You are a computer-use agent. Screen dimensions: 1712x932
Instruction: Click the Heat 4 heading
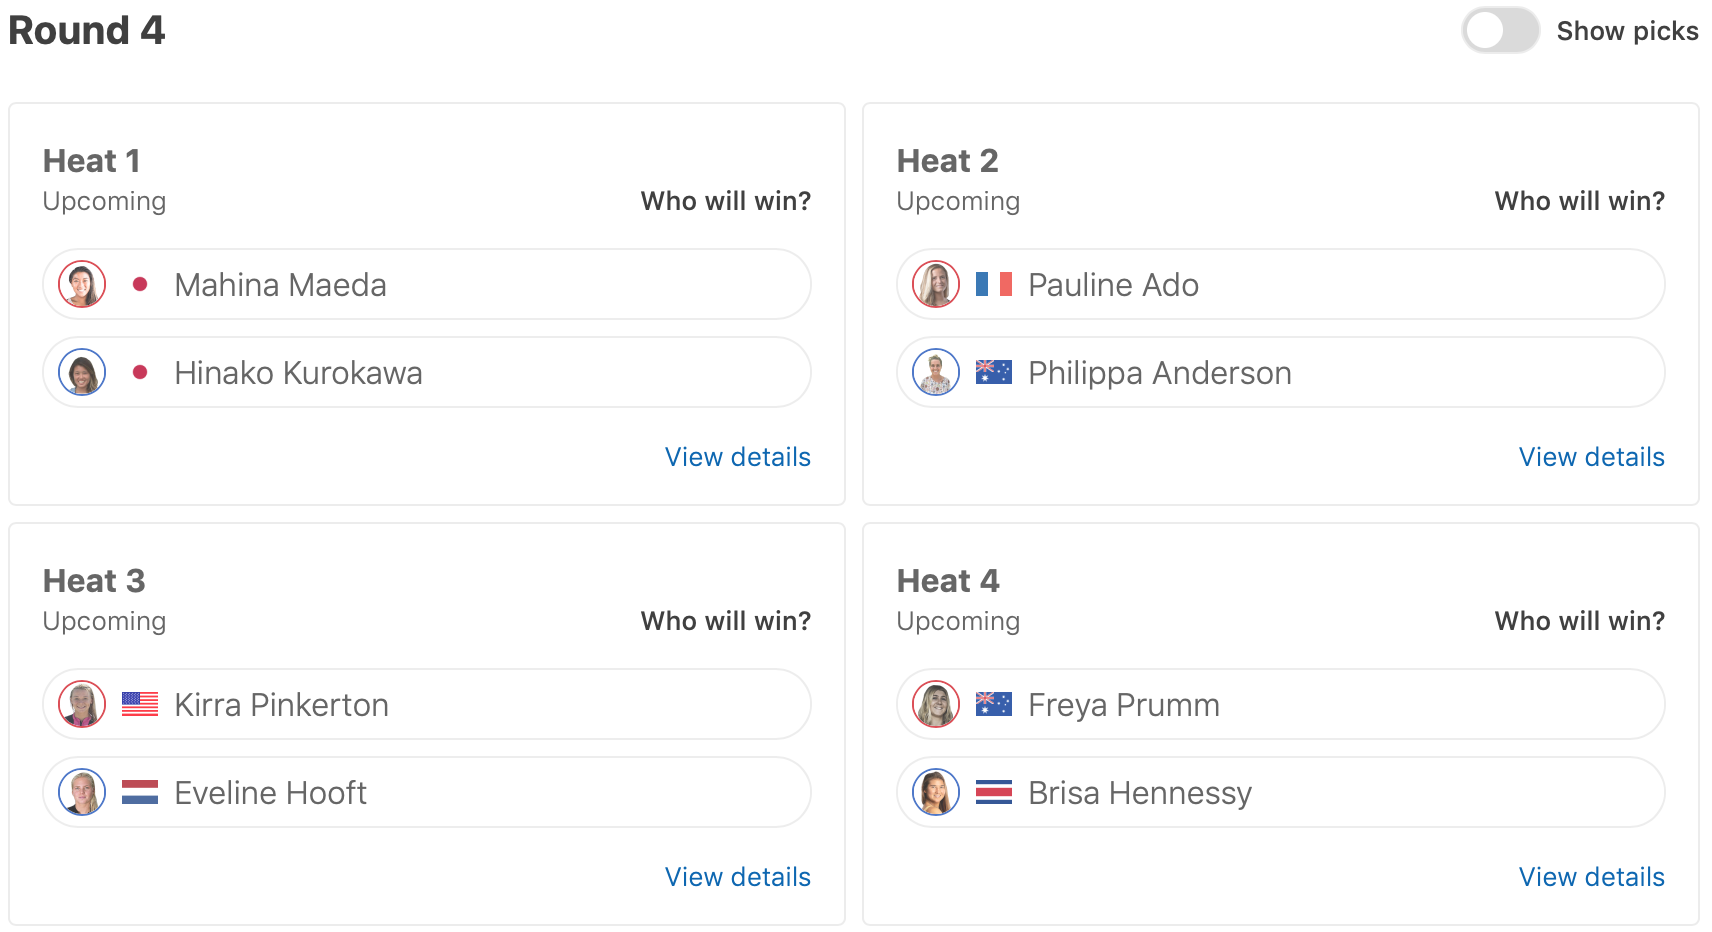pyautogui.click(x=947, y=581)
